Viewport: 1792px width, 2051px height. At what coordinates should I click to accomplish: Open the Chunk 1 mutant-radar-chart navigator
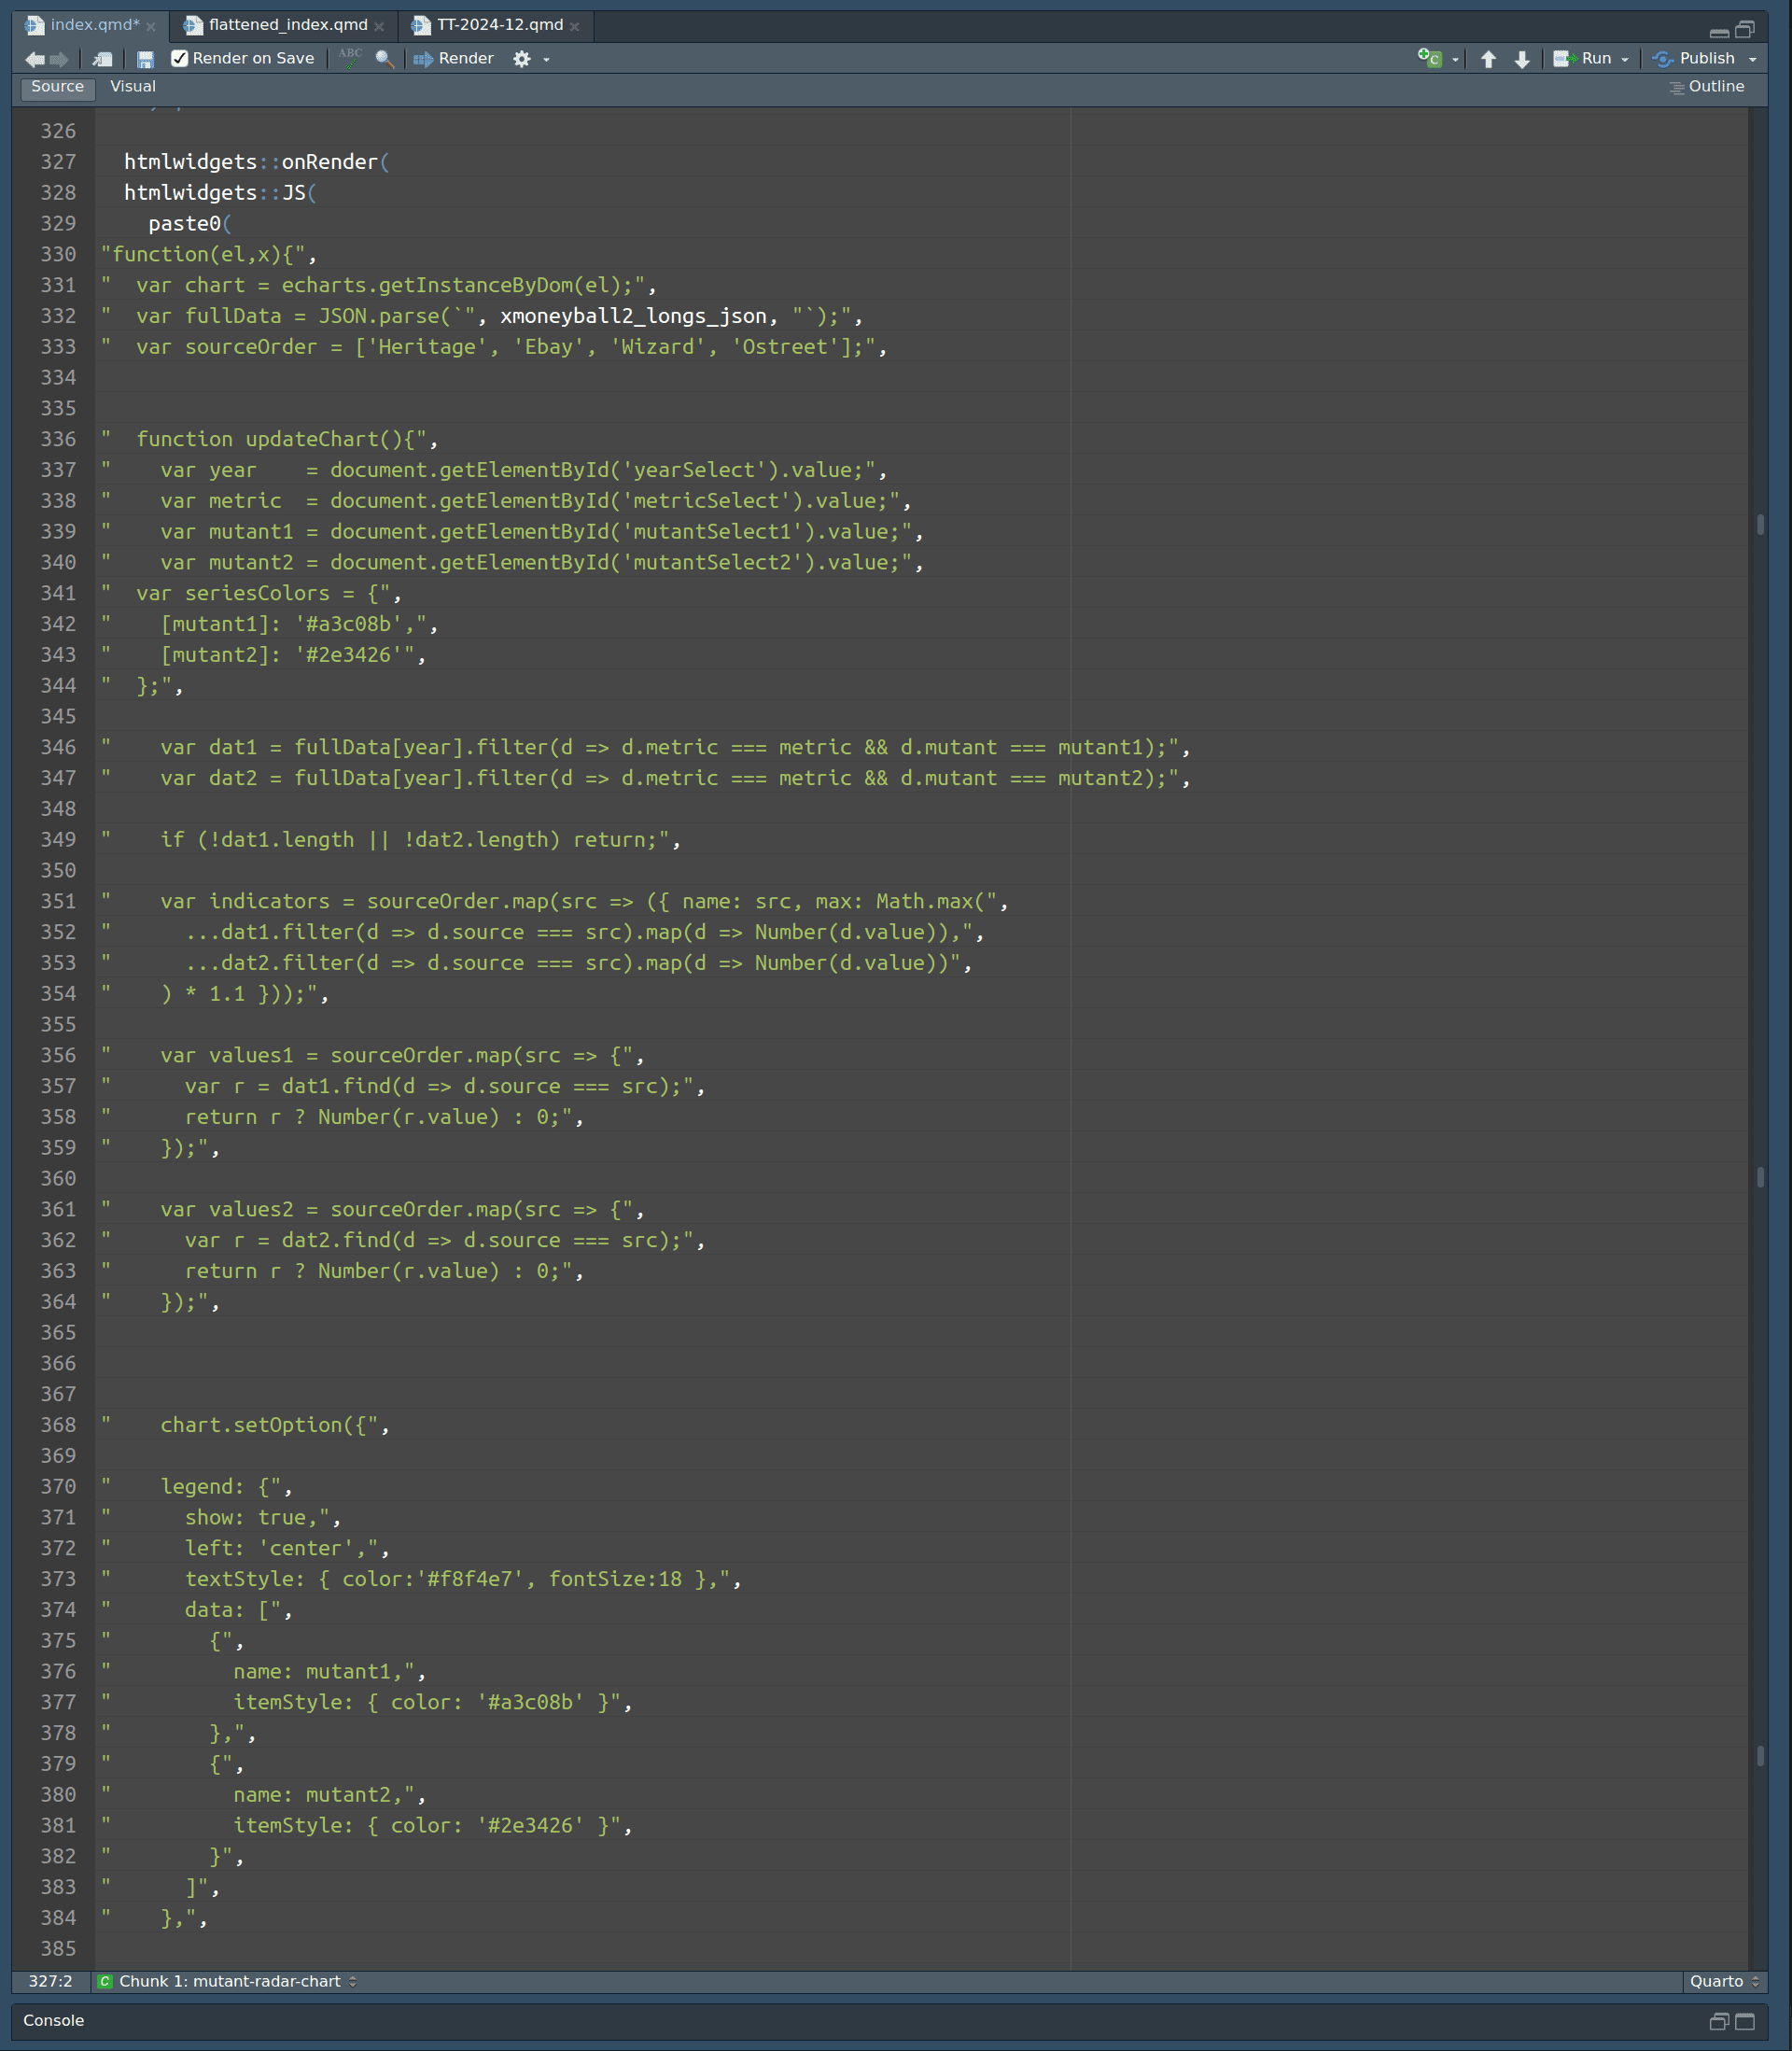coord(229,1981)
